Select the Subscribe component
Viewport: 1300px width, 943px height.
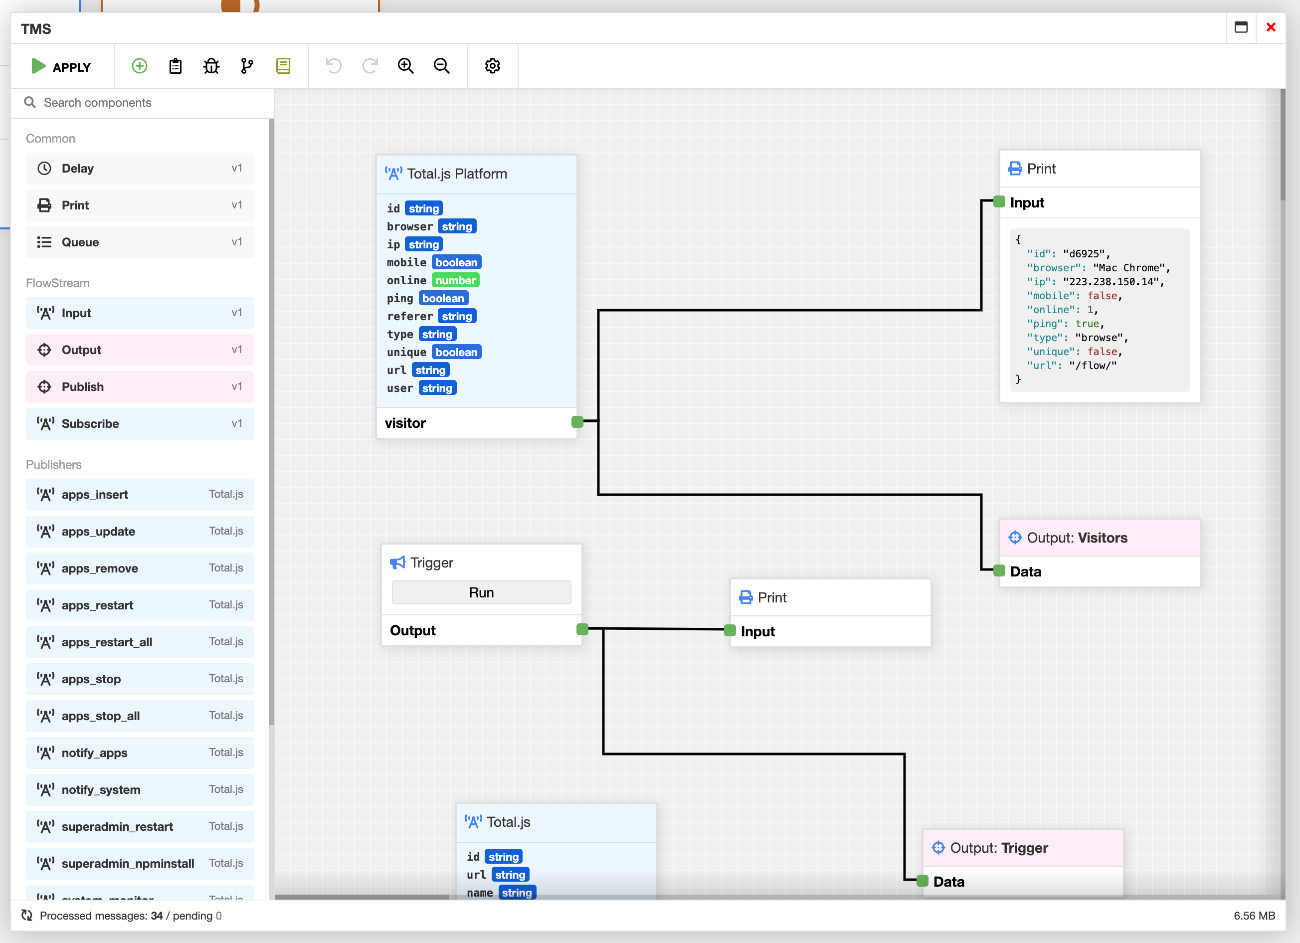coord(140,424)
